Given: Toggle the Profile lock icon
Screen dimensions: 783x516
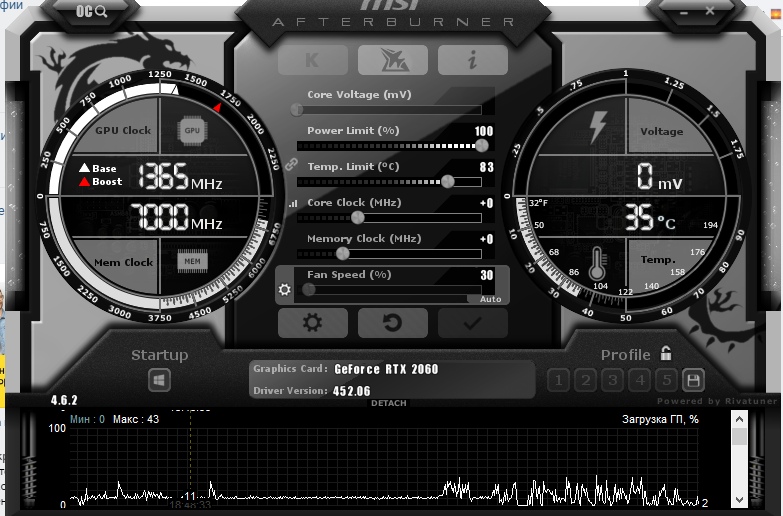Looking at the screenshot, I should 666,353.
